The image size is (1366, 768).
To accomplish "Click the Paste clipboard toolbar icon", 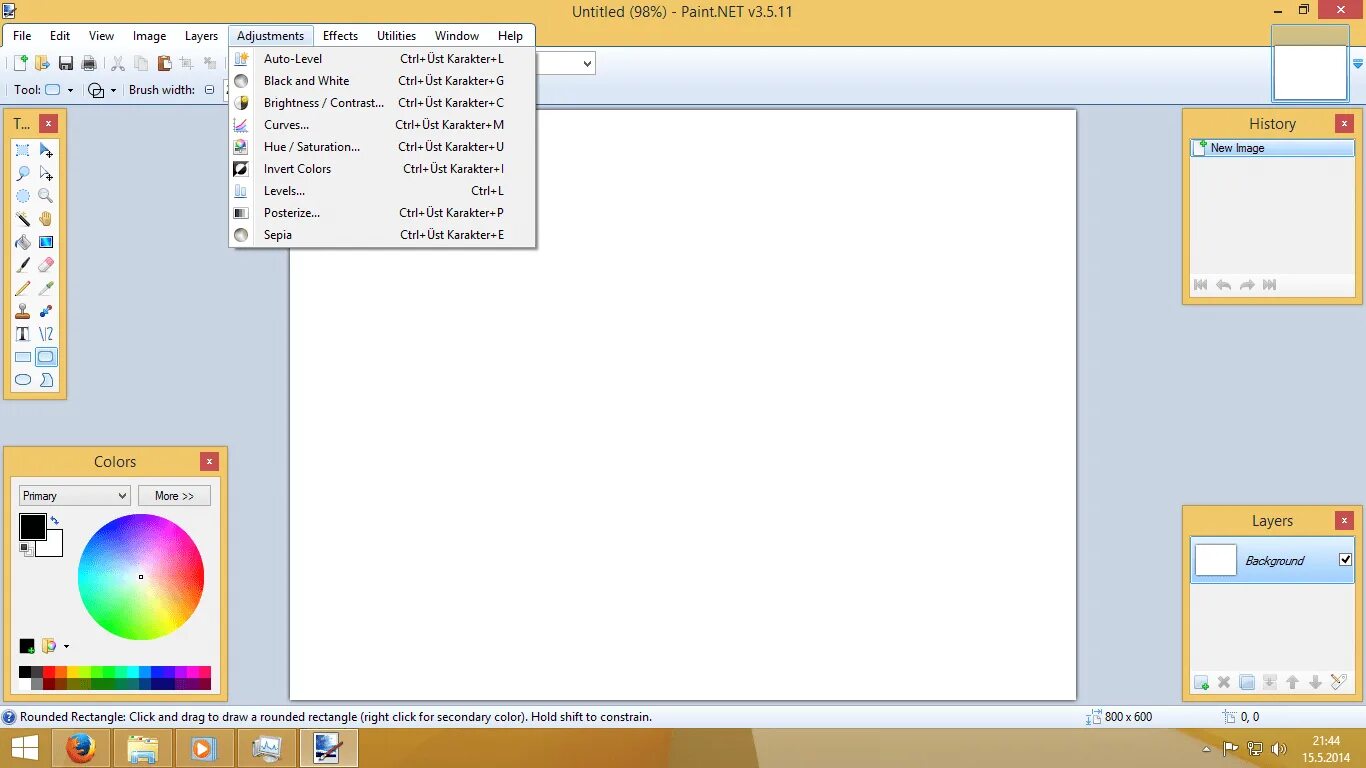I will (164, 63).
